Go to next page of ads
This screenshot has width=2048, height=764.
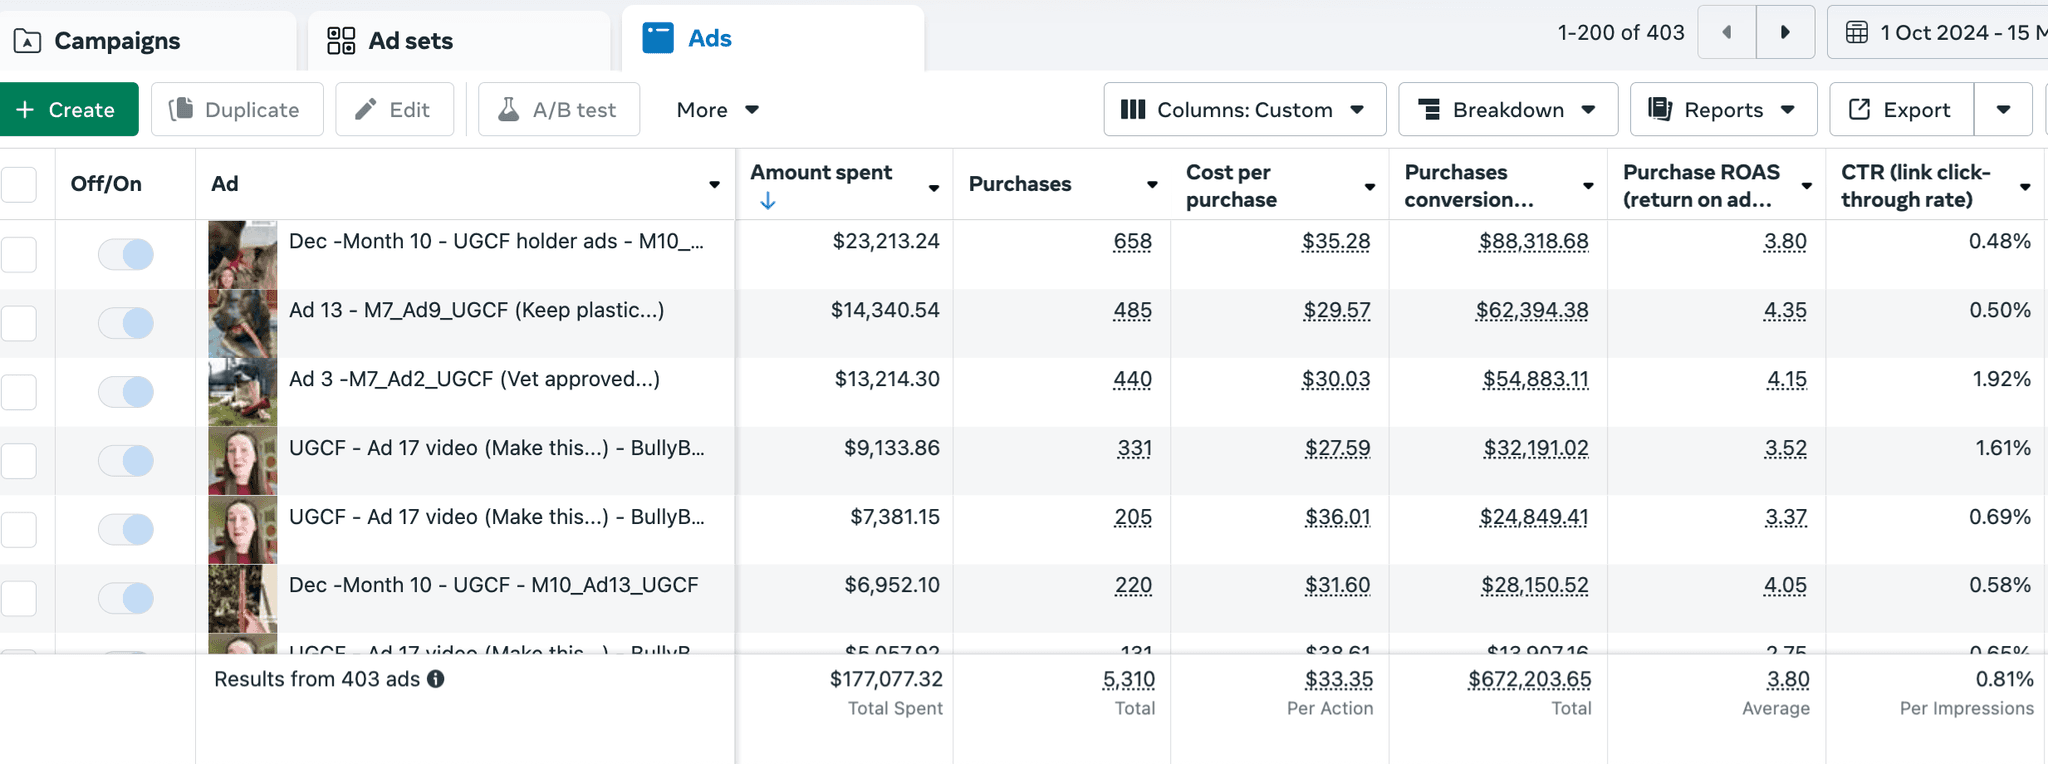(1785, 33)
